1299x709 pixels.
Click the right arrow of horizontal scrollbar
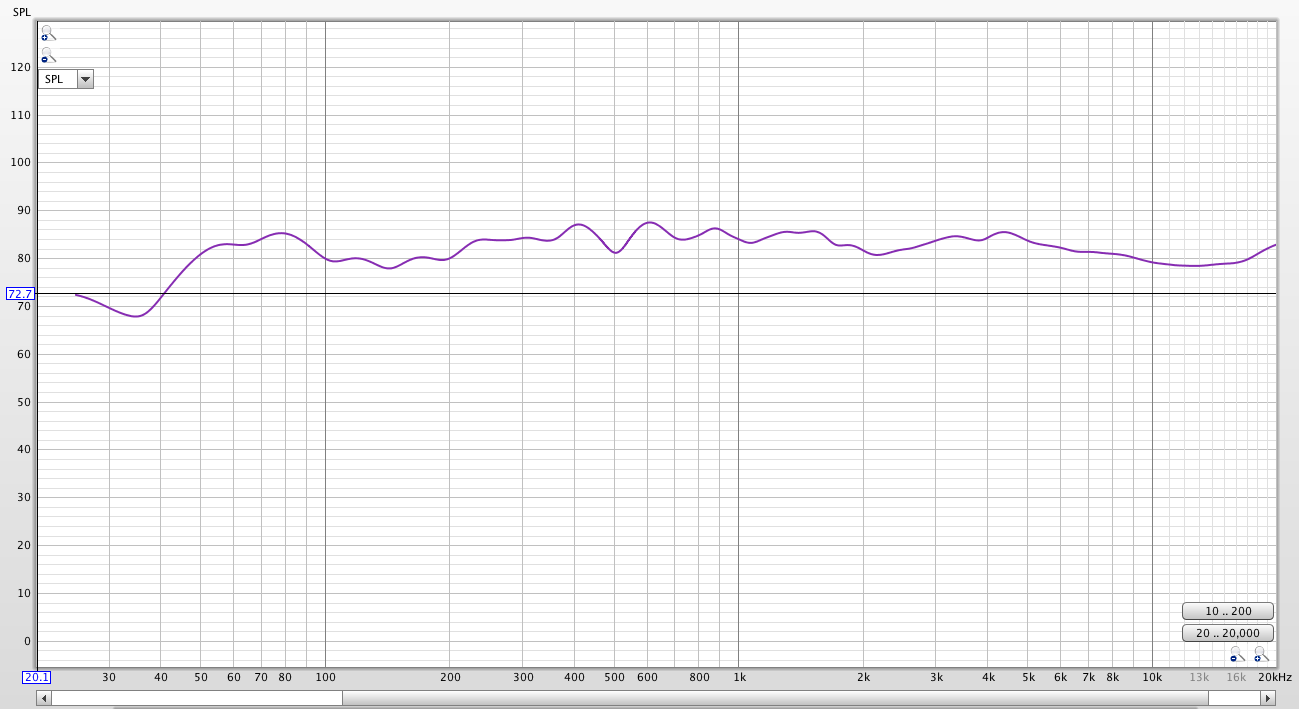(1269, 698)
